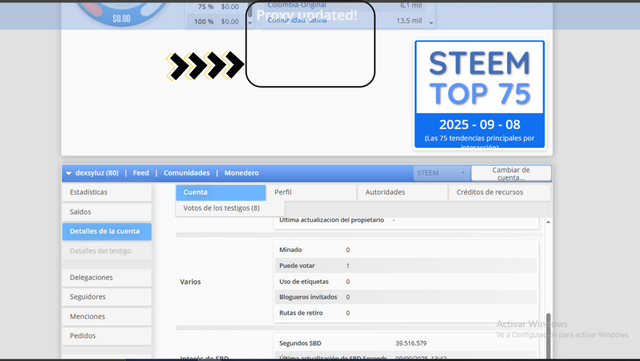Click scroll-up arrow of account details panel
Screen dimensions: 640x361
point(548,222)
